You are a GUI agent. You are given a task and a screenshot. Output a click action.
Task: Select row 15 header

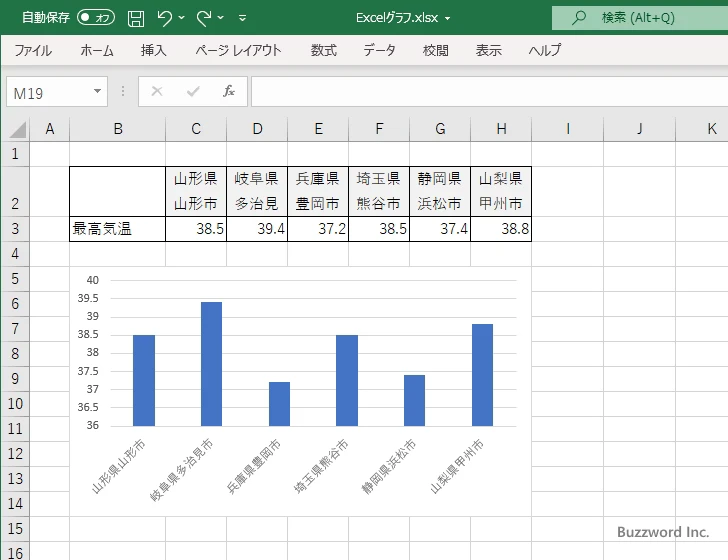tap(15, 528)
